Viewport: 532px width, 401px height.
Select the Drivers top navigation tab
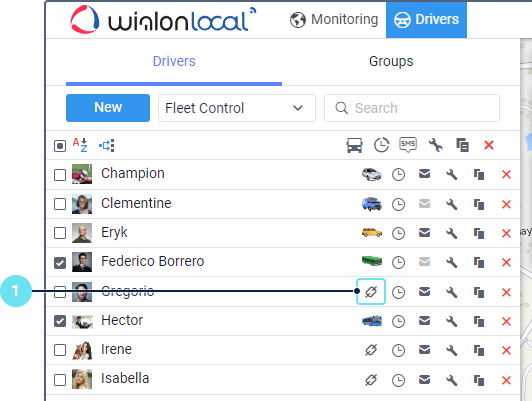pyautogui.click(x=426, y=20)
